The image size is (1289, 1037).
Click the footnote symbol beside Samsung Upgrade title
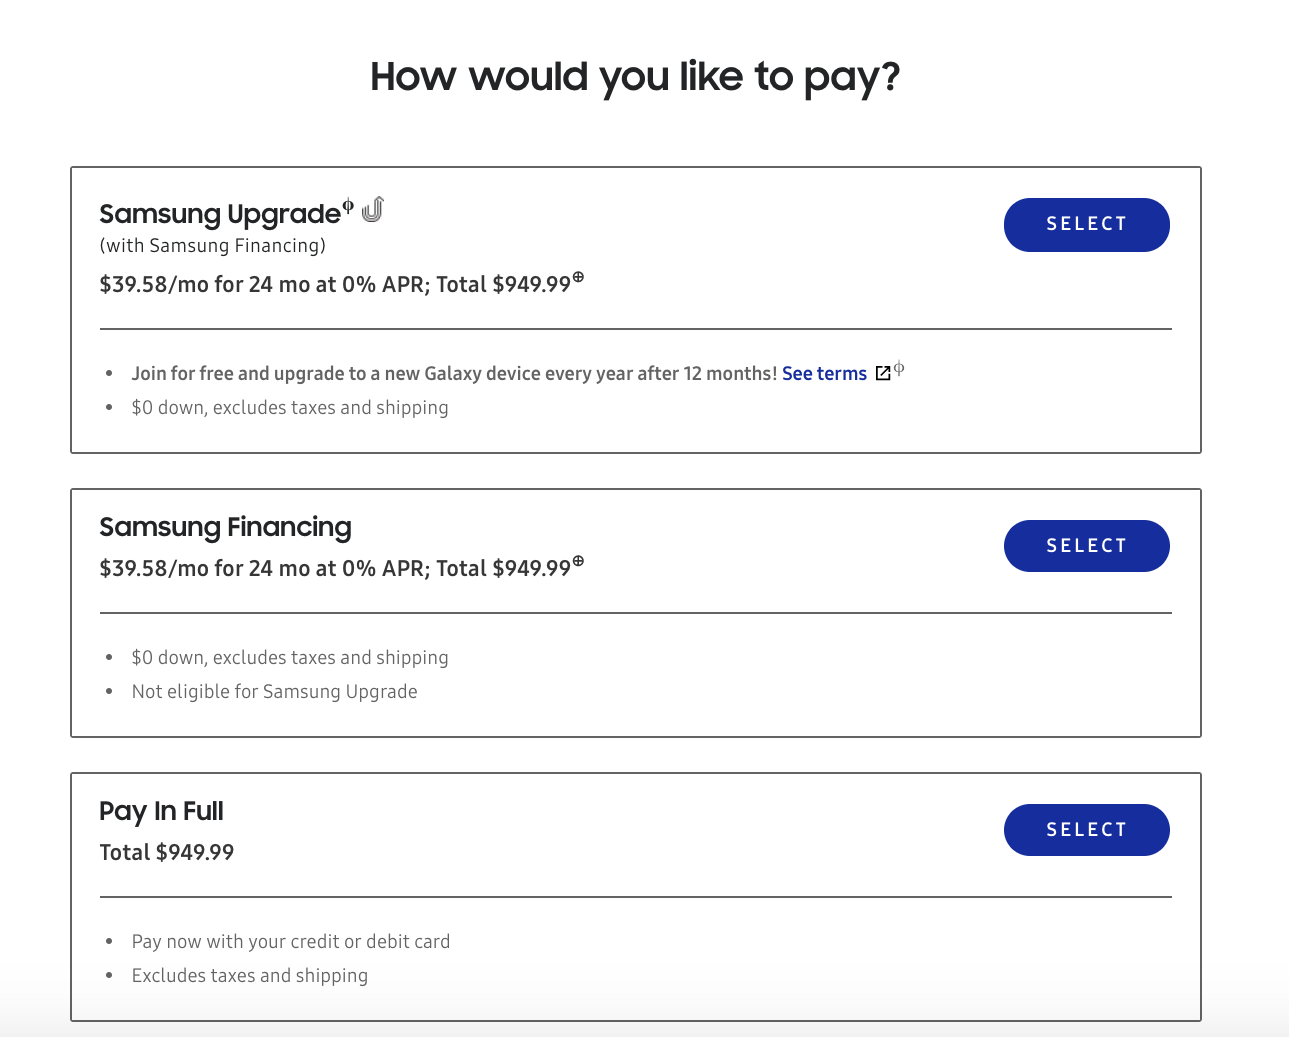[348, 206]
